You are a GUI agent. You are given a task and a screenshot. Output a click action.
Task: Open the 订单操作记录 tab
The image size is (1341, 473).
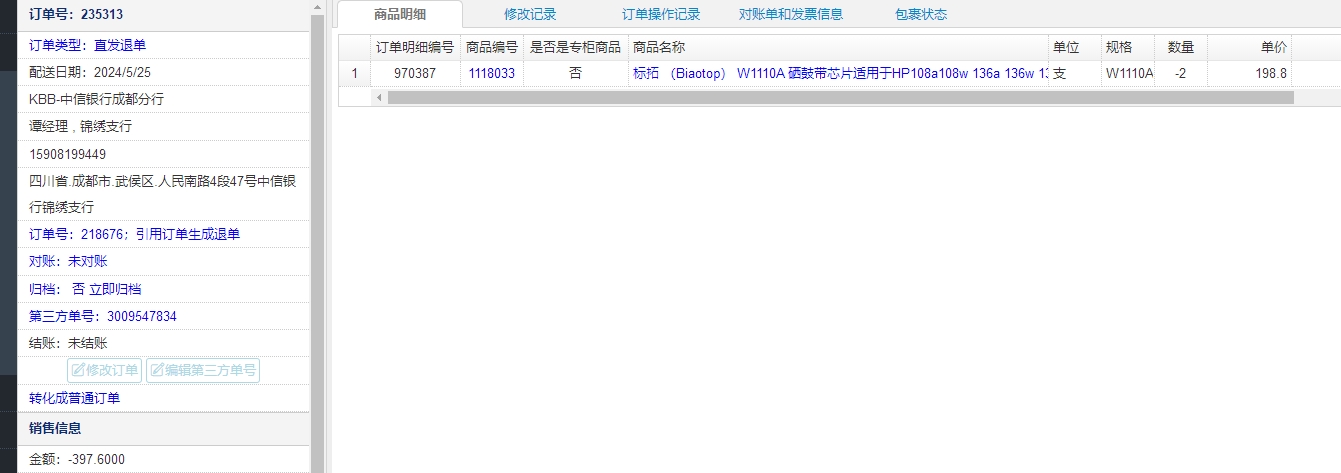tap(661, 14)
